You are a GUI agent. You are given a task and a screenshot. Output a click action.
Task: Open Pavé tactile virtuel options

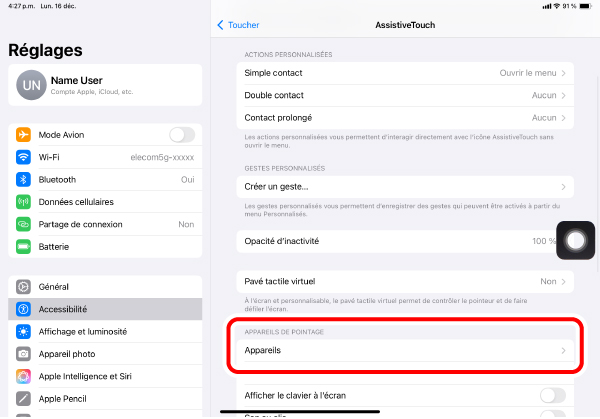[406, 282]
